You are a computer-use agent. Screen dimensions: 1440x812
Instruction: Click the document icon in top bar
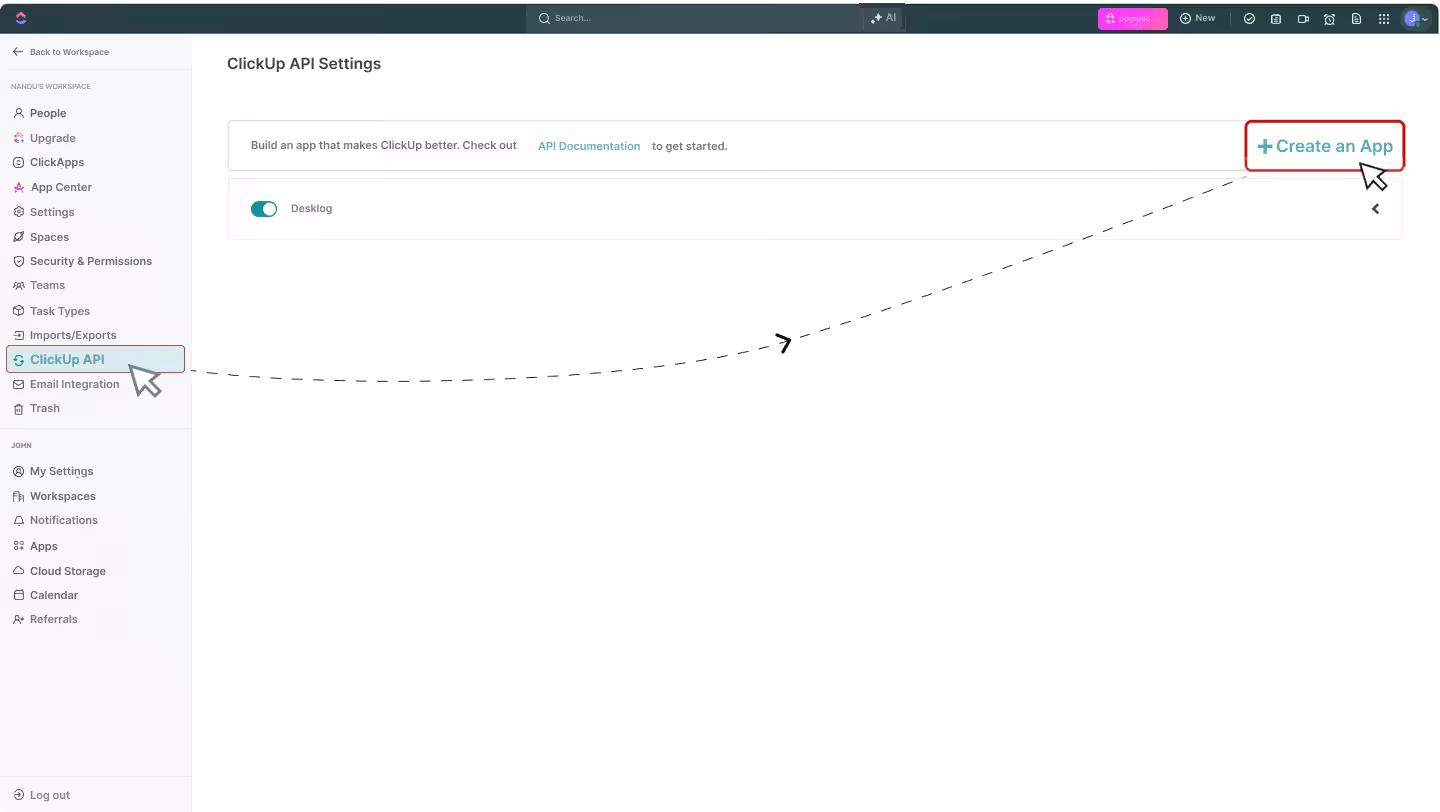pyautogui.click(x=1356, y=18)
